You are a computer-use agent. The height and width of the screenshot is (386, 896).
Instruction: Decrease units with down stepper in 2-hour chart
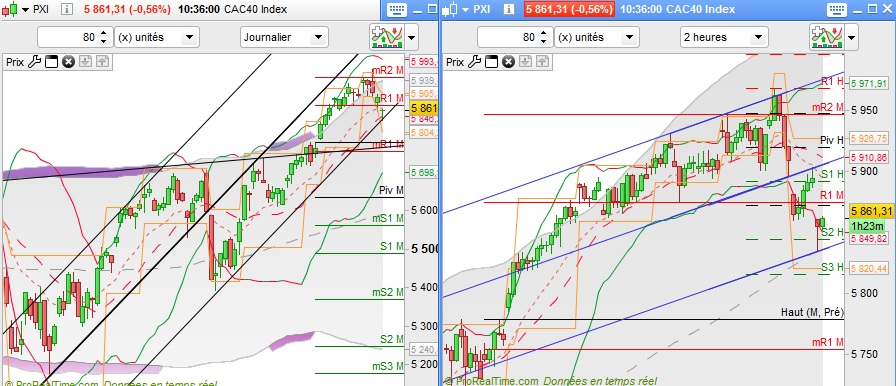(543, 42)
